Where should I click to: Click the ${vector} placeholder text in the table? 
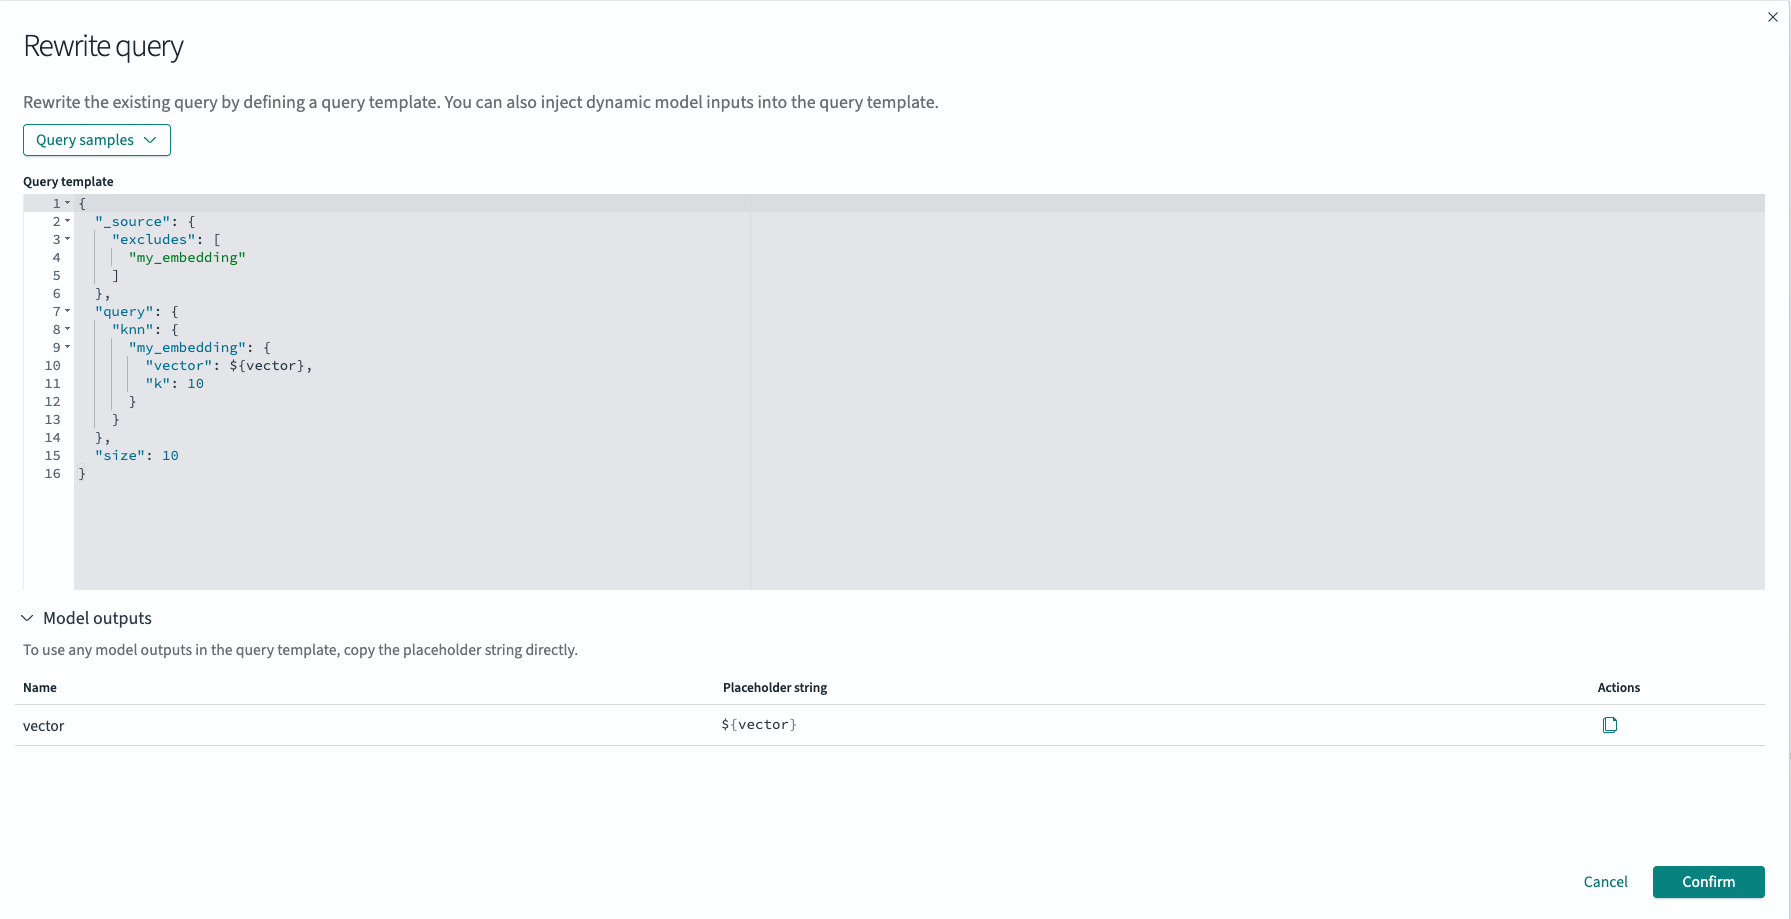759,724
